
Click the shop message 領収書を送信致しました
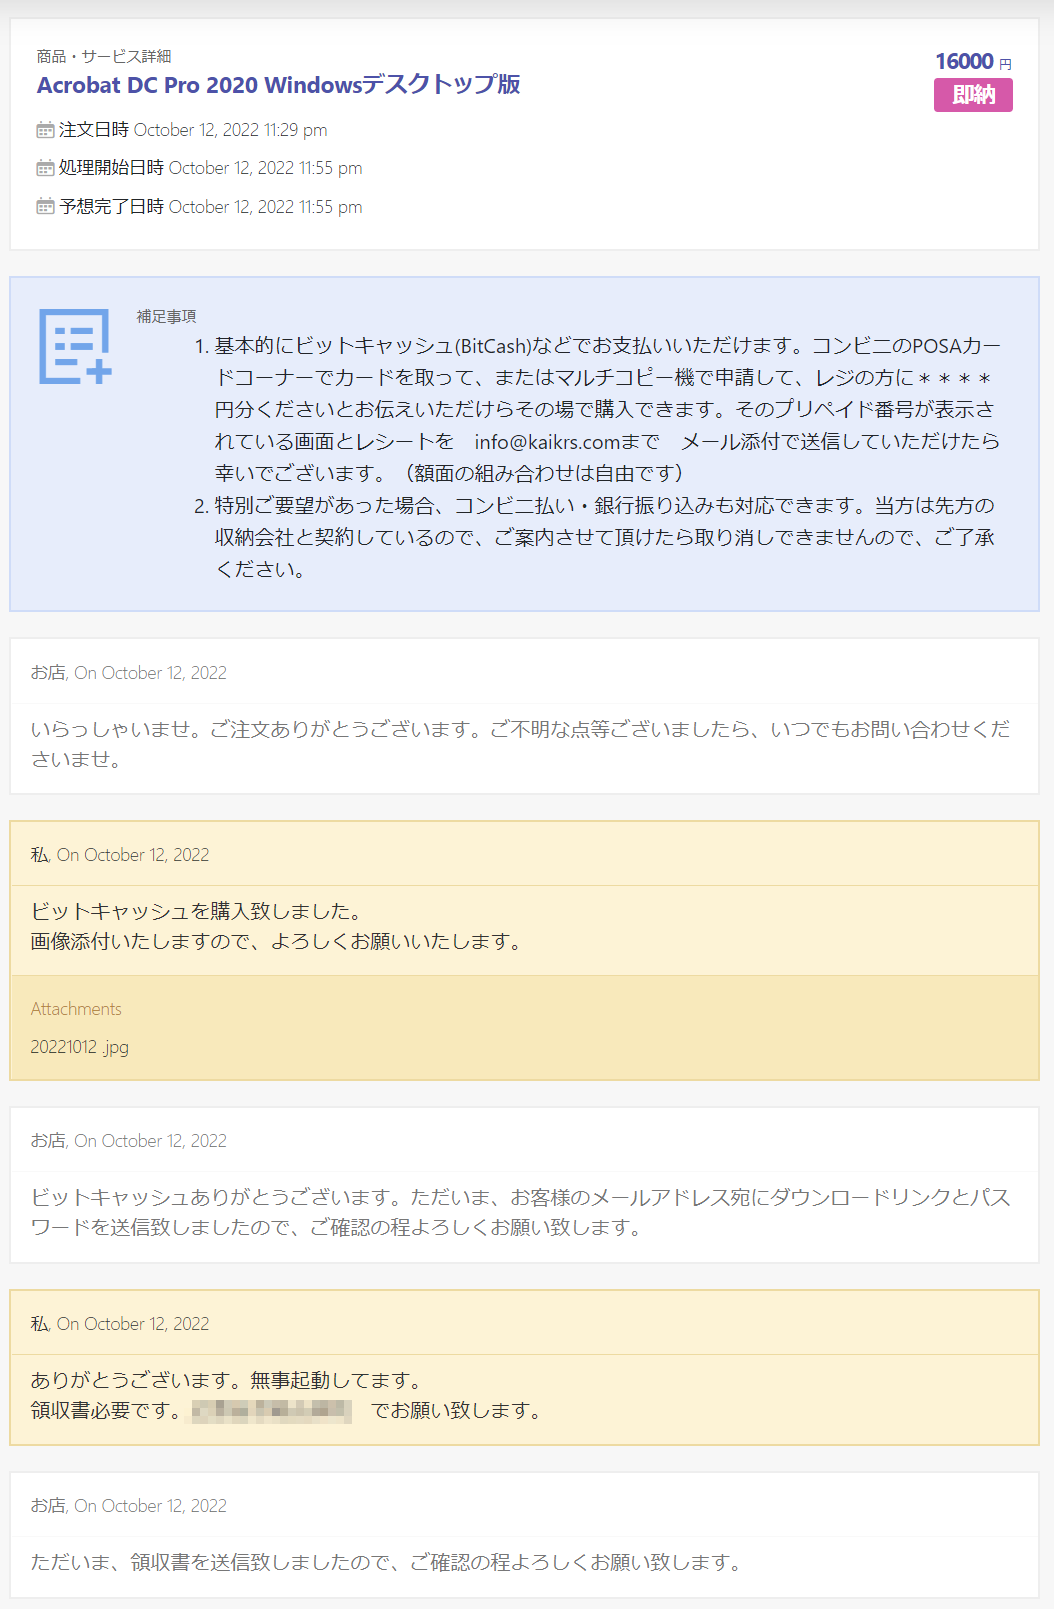click(388, 1562)
